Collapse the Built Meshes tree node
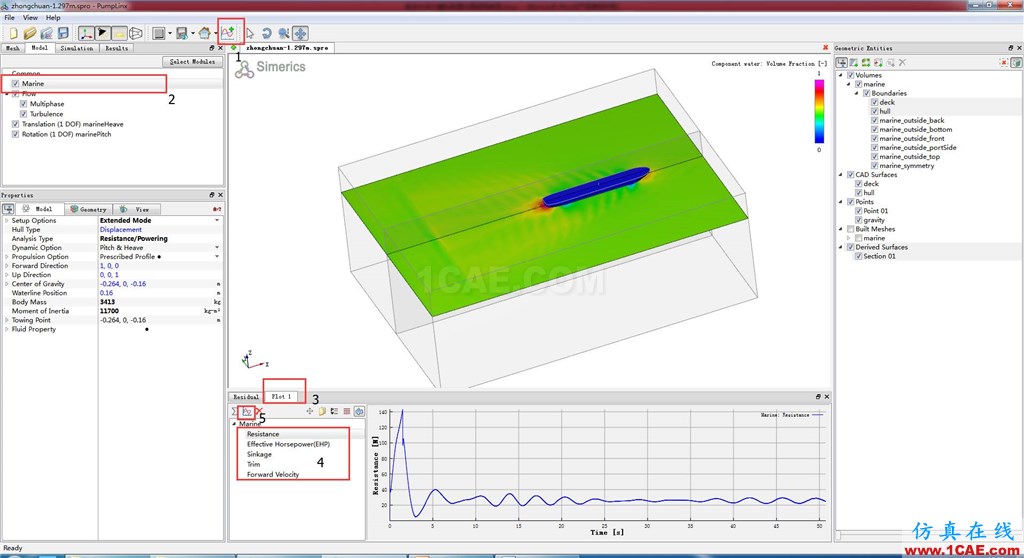 click(x=841, y=229)
